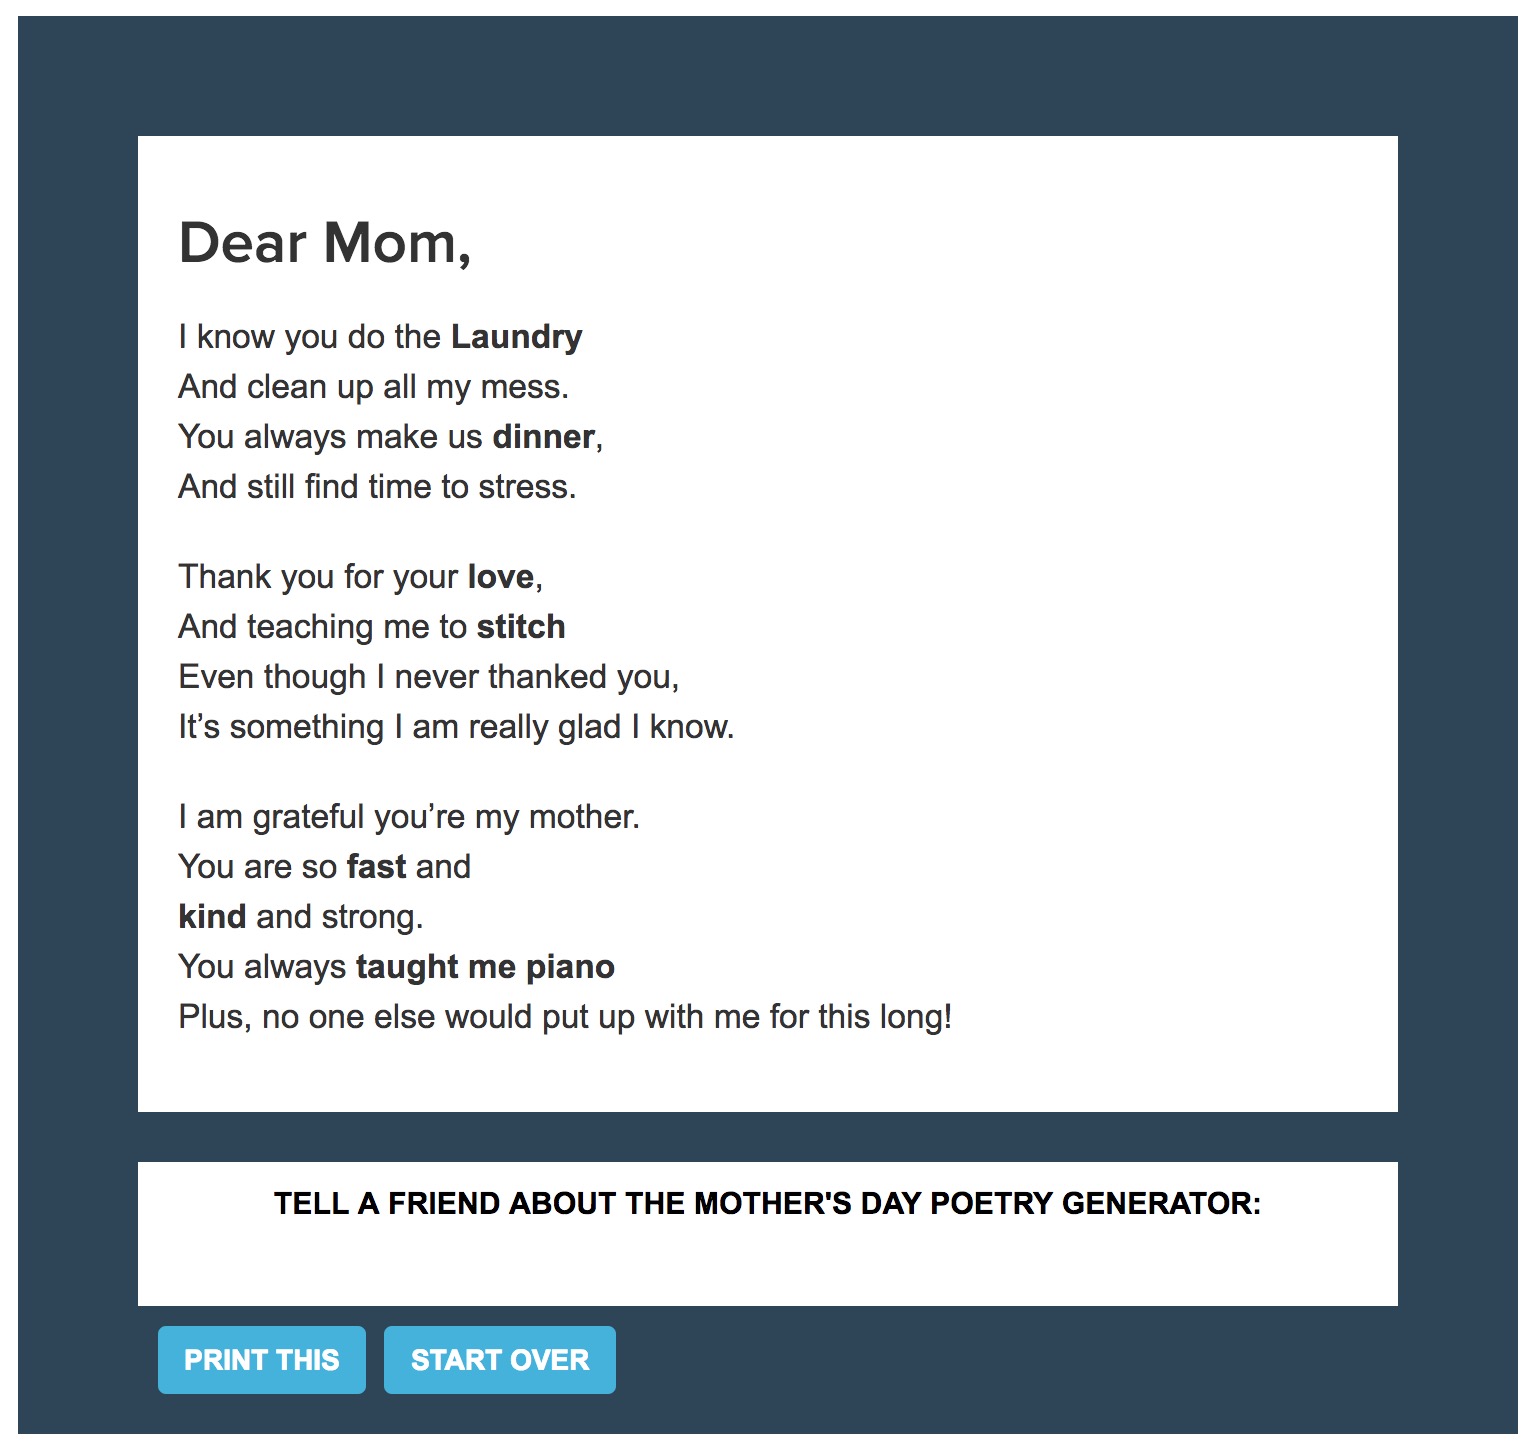This screenshot has height=1452, width=1536.
Task: Click the line "And clean up all my mess."
Action: 373,387
